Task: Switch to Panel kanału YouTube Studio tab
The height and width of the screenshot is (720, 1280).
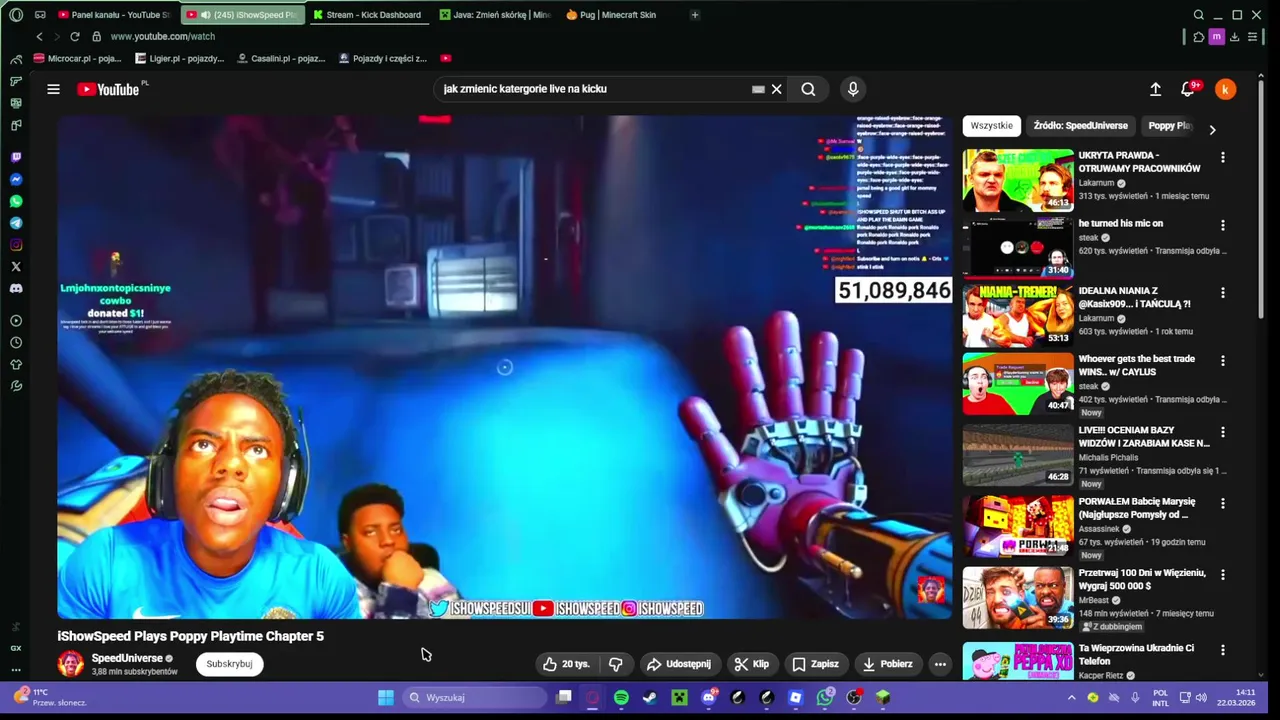Action: point(113,15)
